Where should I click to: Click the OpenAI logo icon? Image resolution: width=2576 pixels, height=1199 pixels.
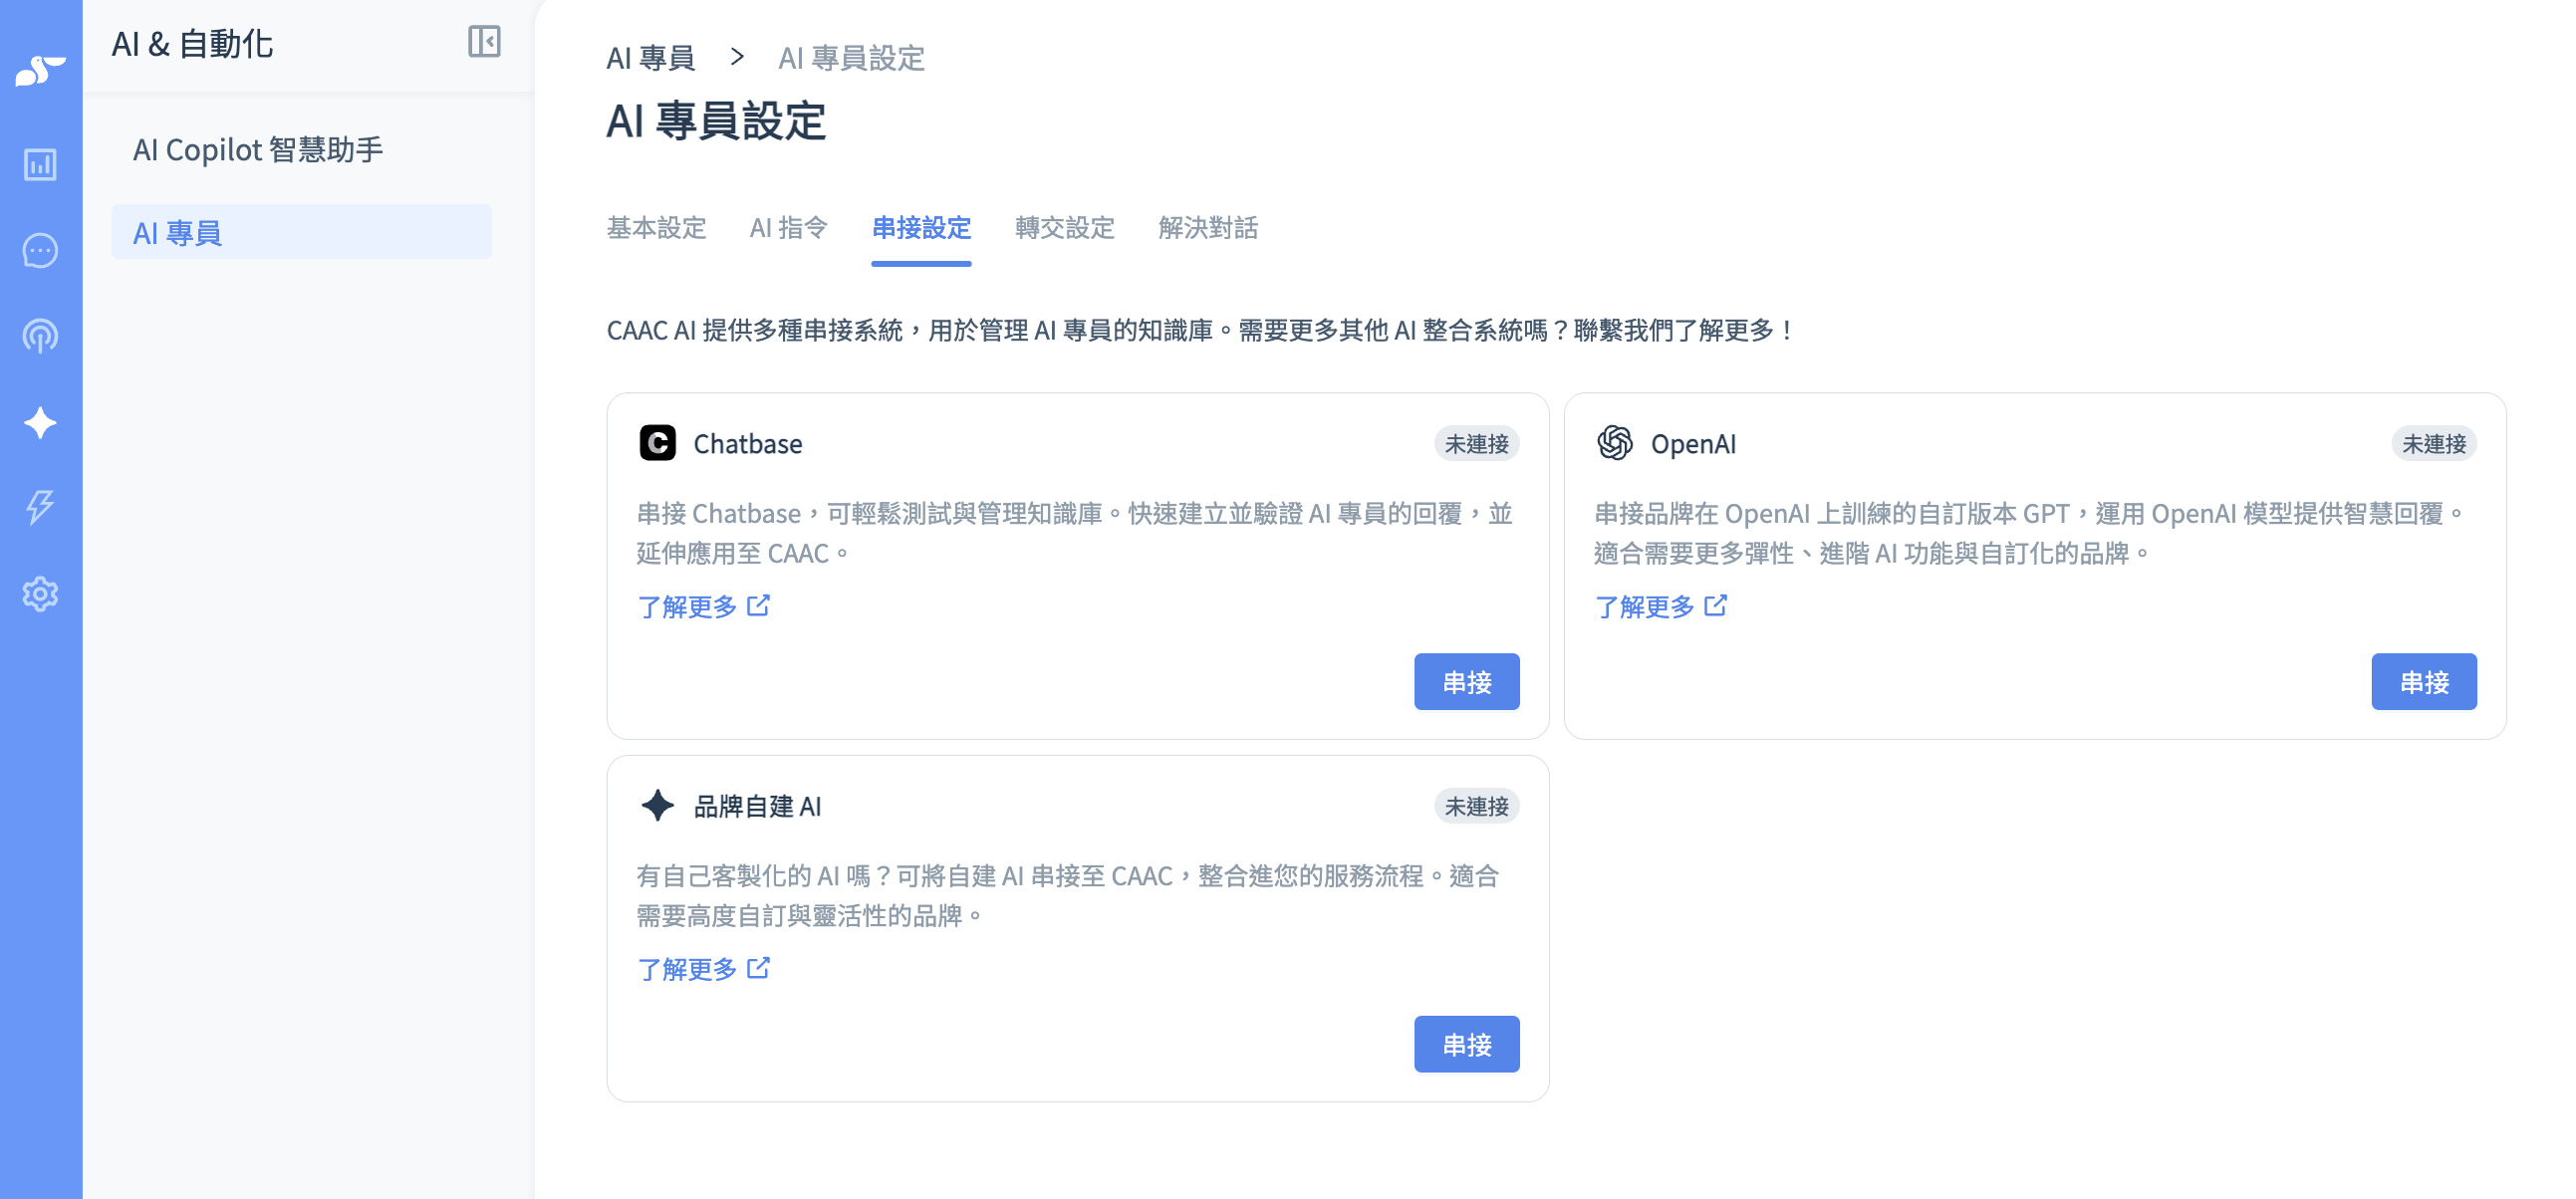click(1615, 443)
